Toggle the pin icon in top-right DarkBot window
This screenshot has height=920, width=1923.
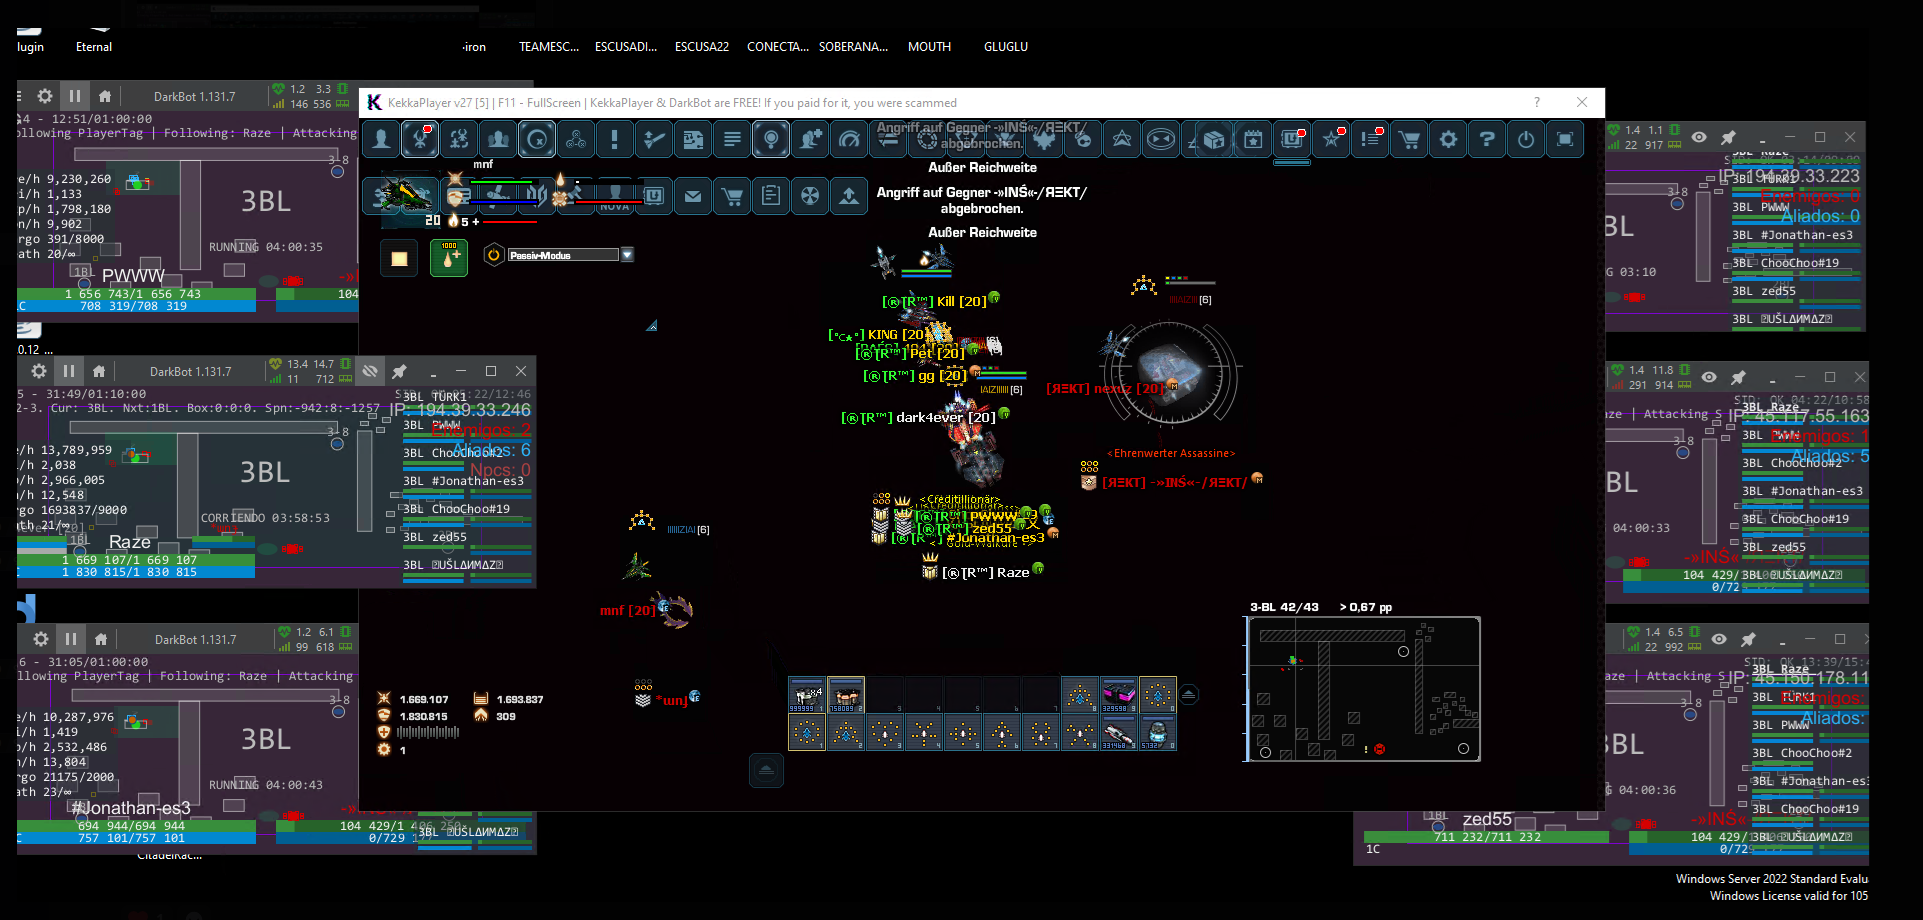pos(1728,137)
